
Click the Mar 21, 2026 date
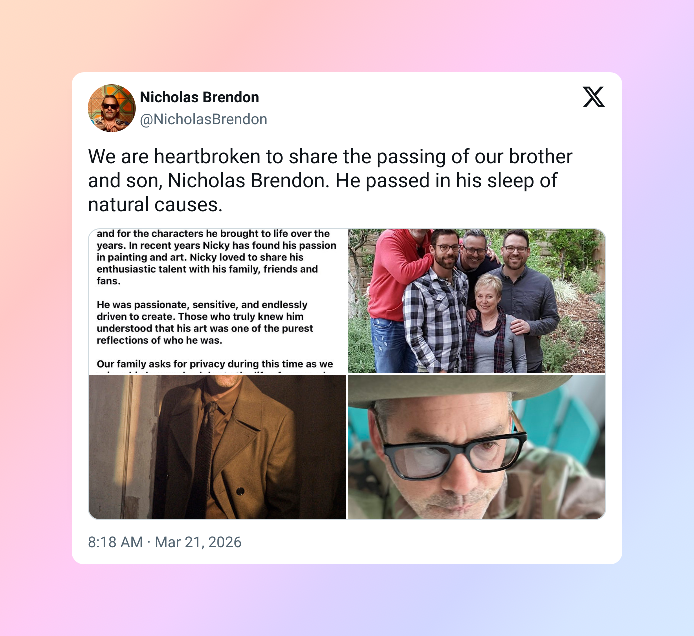point(198,542)
